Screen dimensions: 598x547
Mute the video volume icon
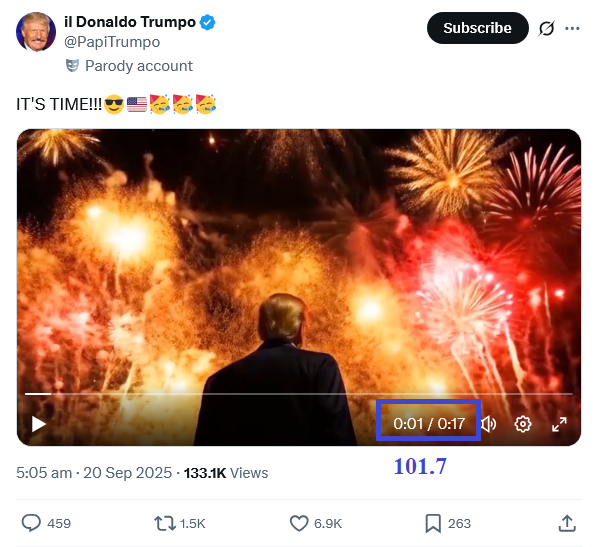pos(489,424)
